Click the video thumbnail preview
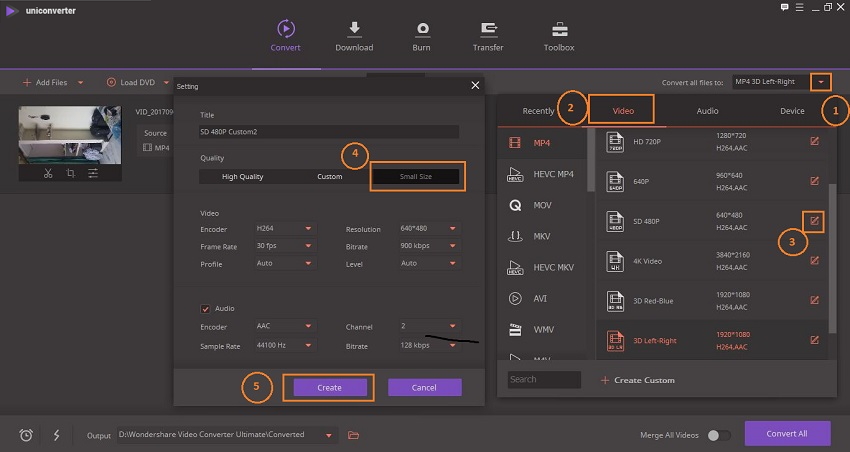850x452 pixels. pyautogui.click(x=70, y=135)
